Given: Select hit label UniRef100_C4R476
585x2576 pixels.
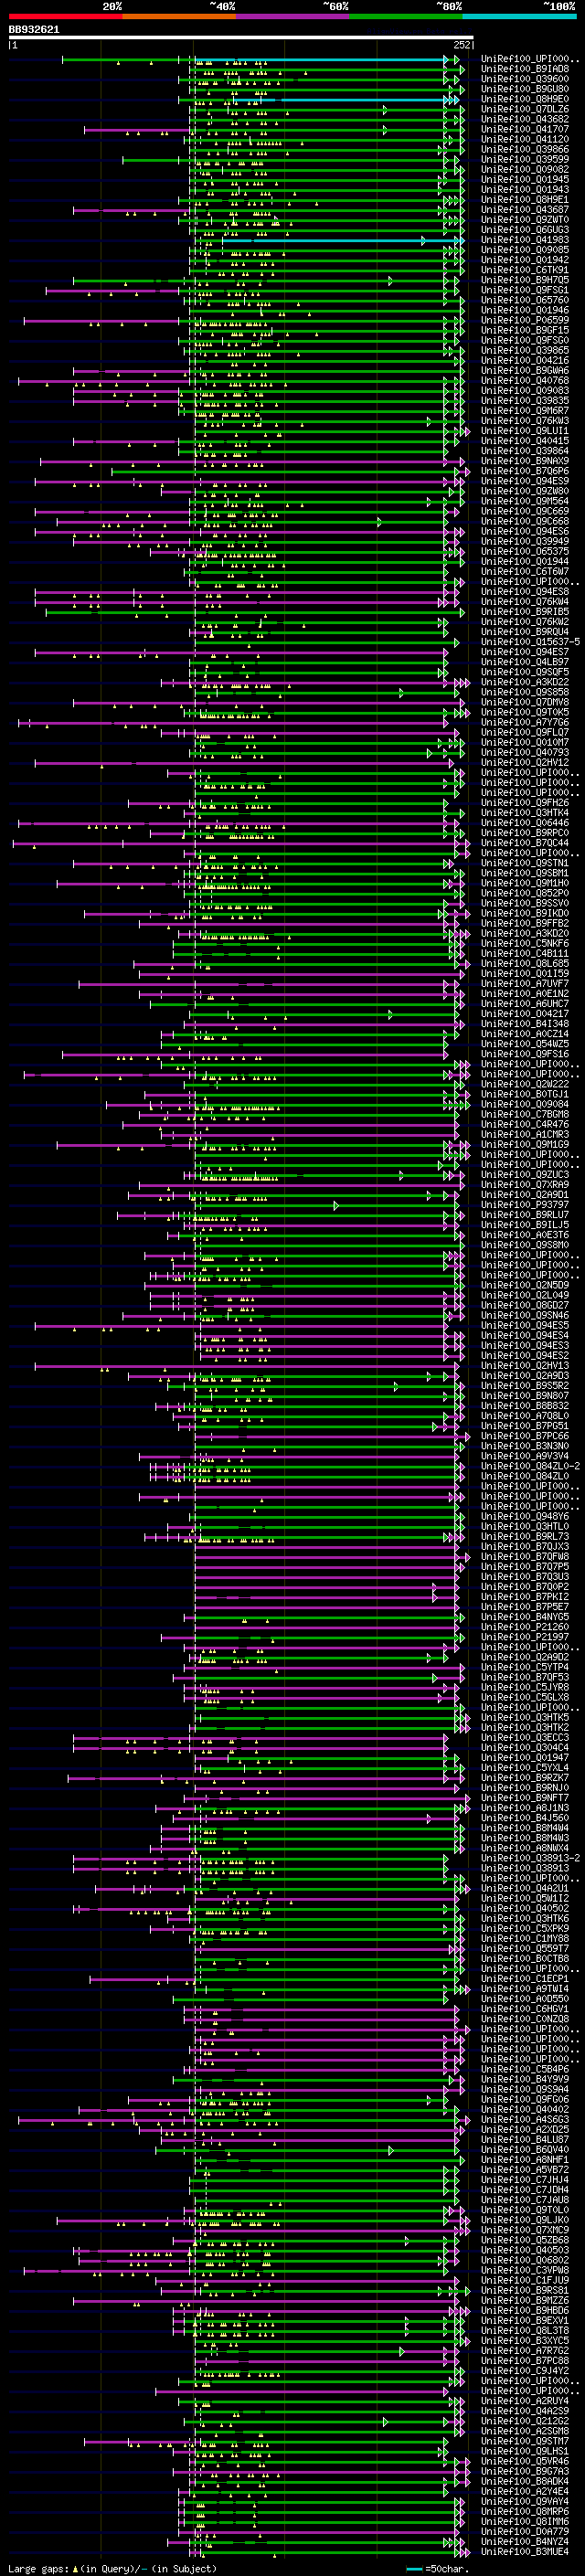Looking at the screenshot, I should (x=525, y=1124).
